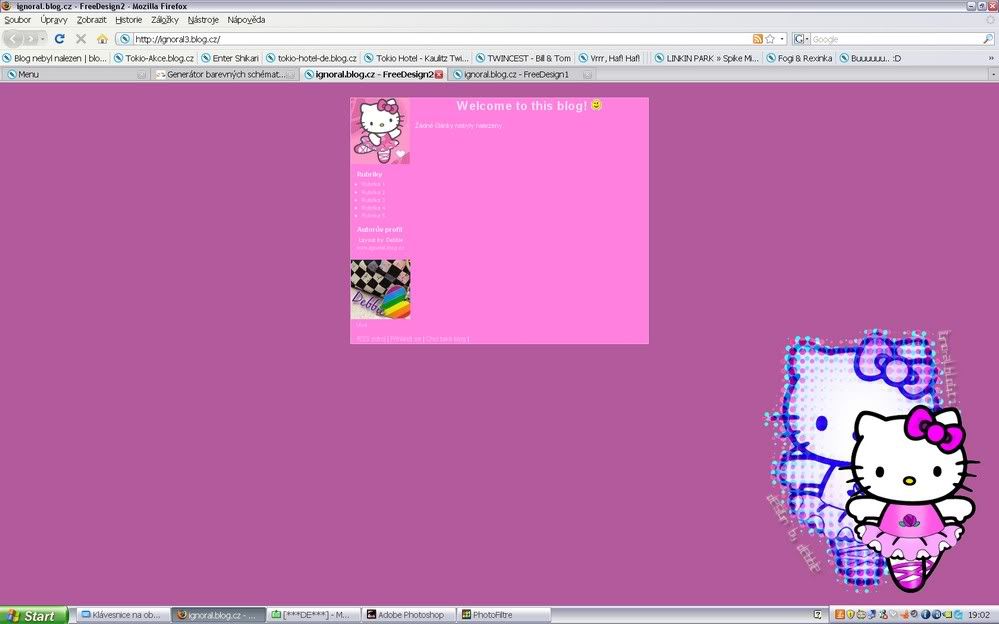Bookmark this page with the star icon
Image resolution: width=999 pixels, height=624 pixels.
(770, 39)
